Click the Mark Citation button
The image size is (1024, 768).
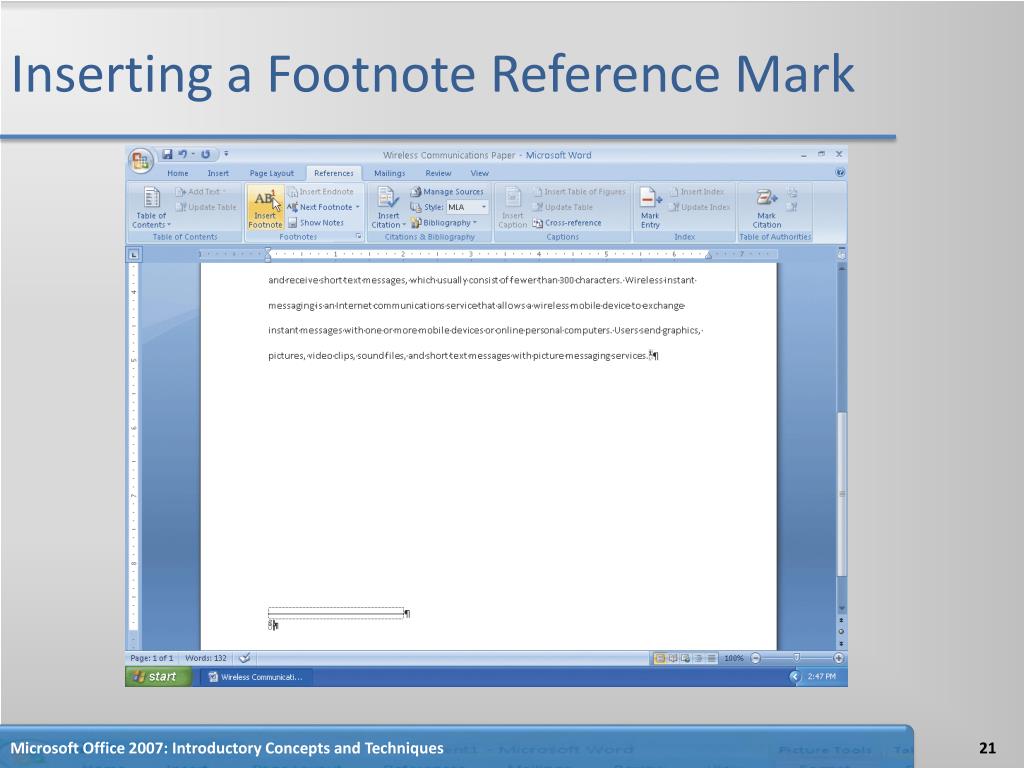pos(766,208)
